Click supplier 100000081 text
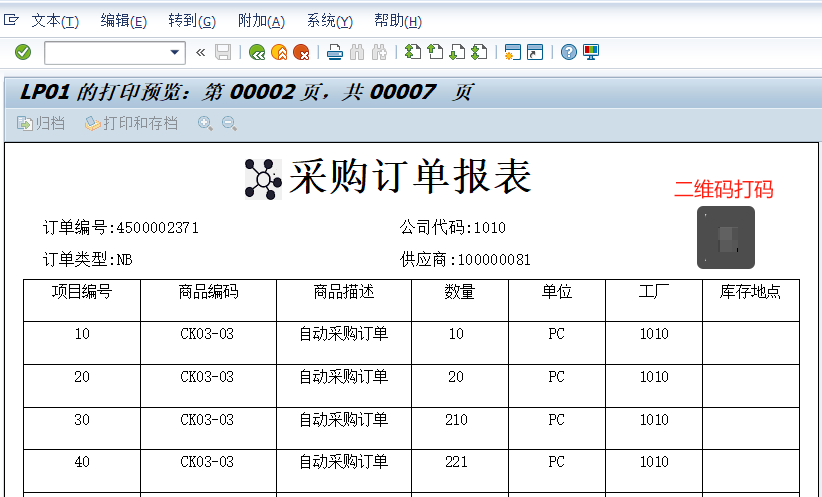The width and height of the screenshot is (822, 497). [494, 260]
